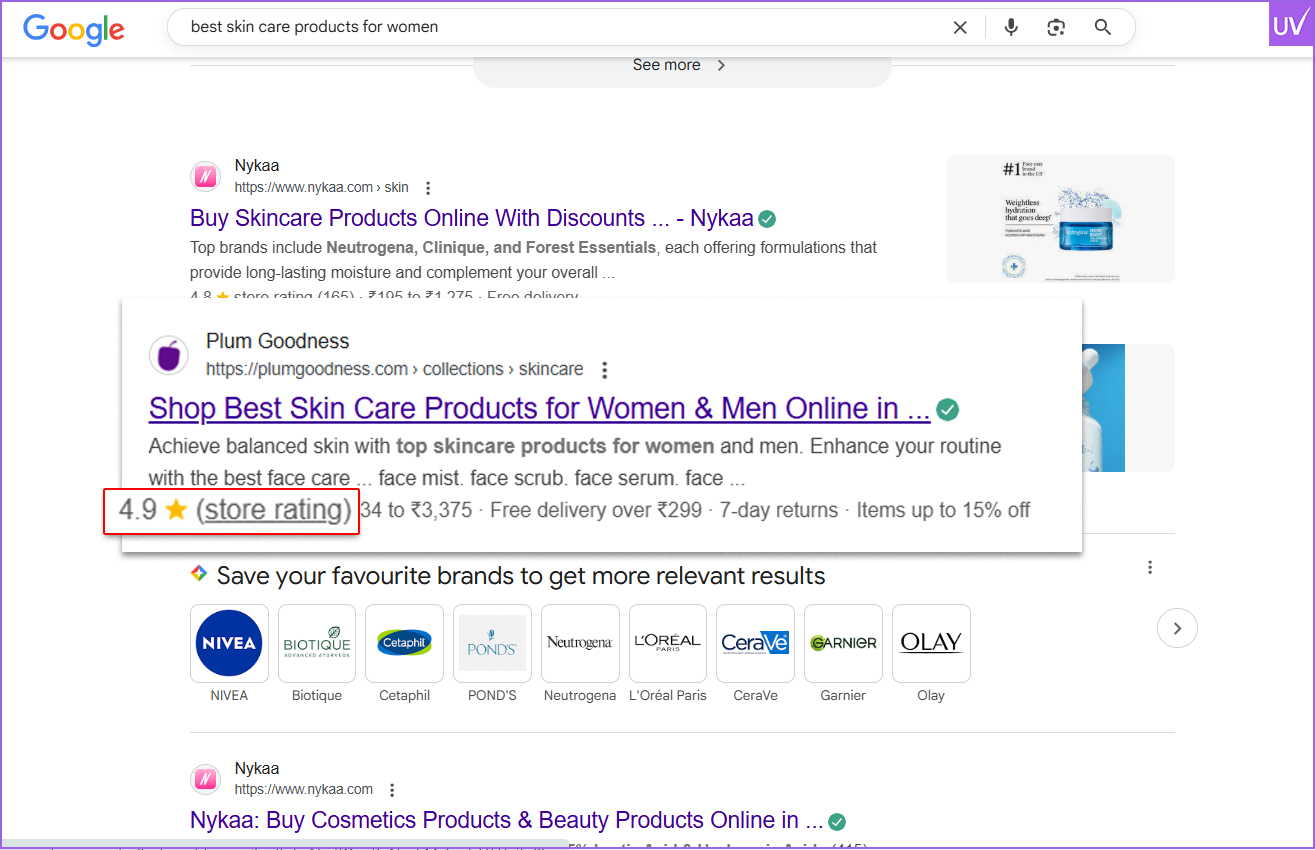Click the Biotique label text
The height and width of the screenshot is (850, 1315).
coord(317,695)
